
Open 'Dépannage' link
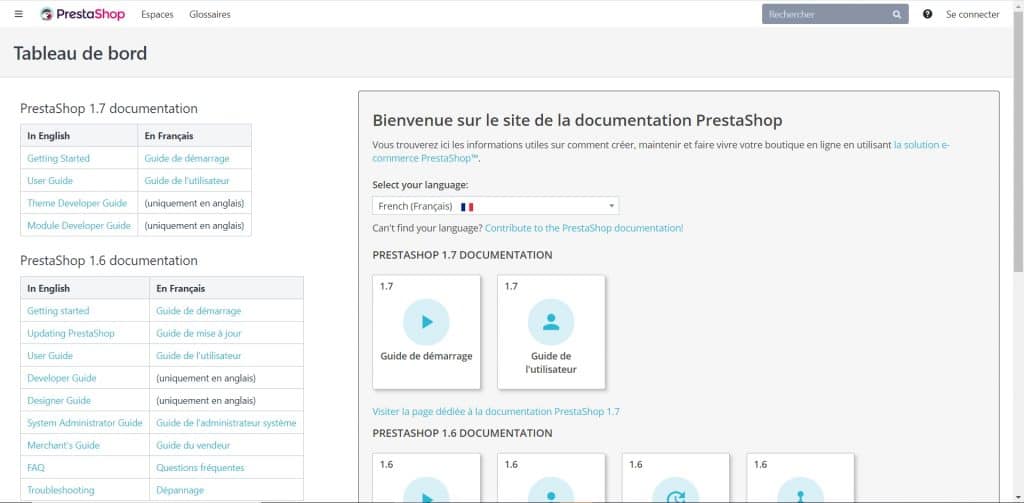coord(180,490)
